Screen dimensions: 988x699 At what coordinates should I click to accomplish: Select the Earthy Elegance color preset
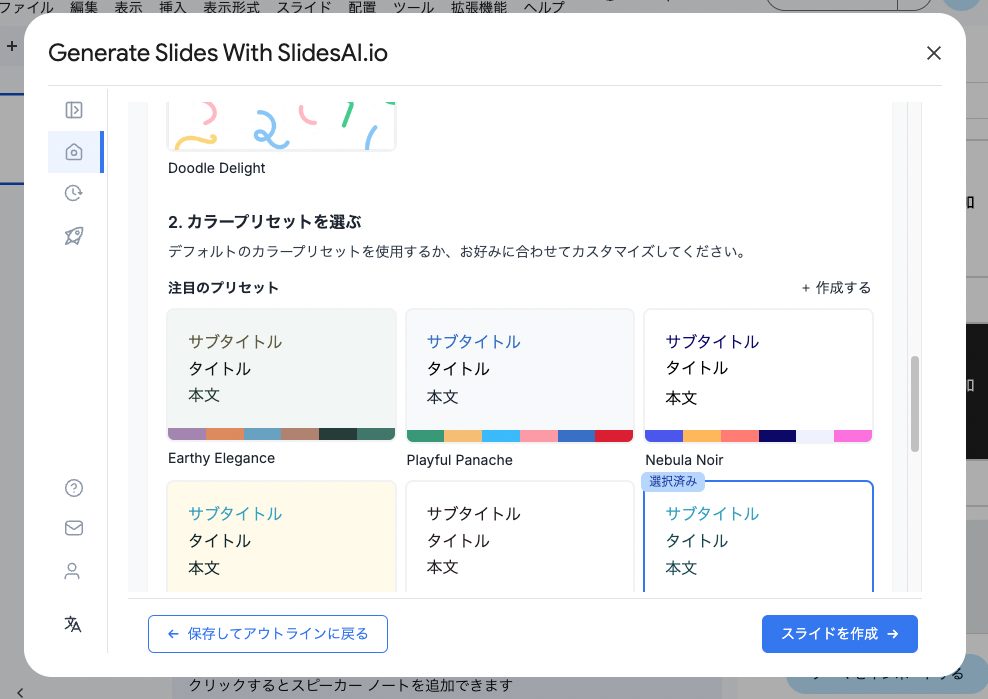coord(281,374)
